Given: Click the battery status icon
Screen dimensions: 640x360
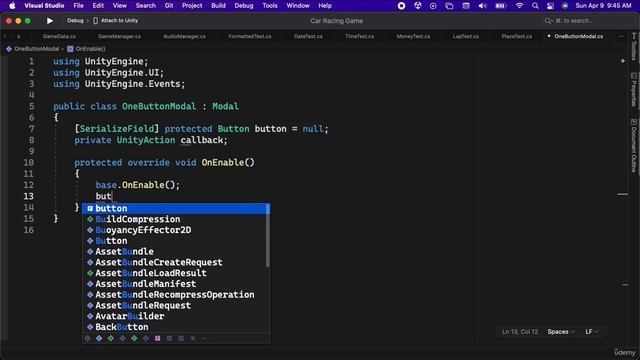Looking at the screenshot, I should coord(500,6).
